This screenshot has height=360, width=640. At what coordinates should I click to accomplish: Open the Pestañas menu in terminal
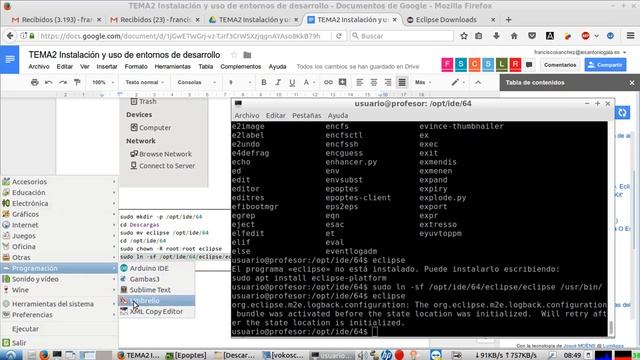pyautogui.click(x=307, y=116)
